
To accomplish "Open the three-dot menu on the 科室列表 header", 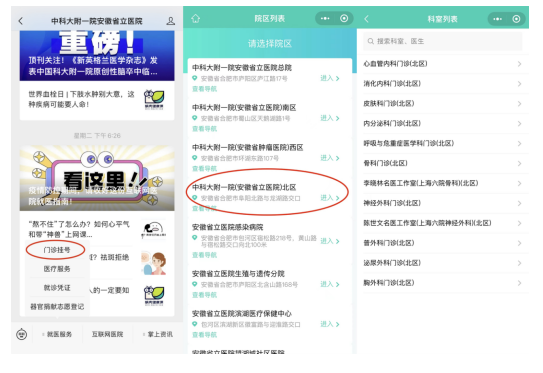I will click(x=498, y=19).
